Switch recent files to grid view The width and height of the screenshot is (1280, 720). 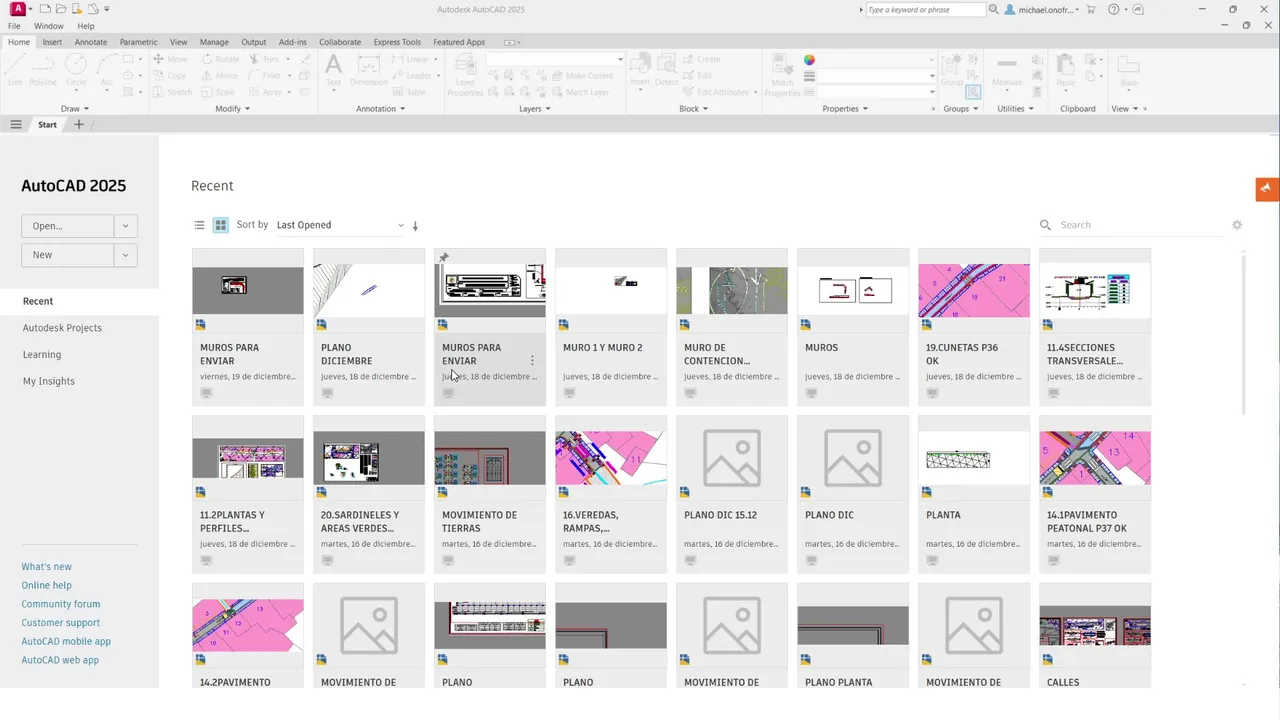click(221, 226)
